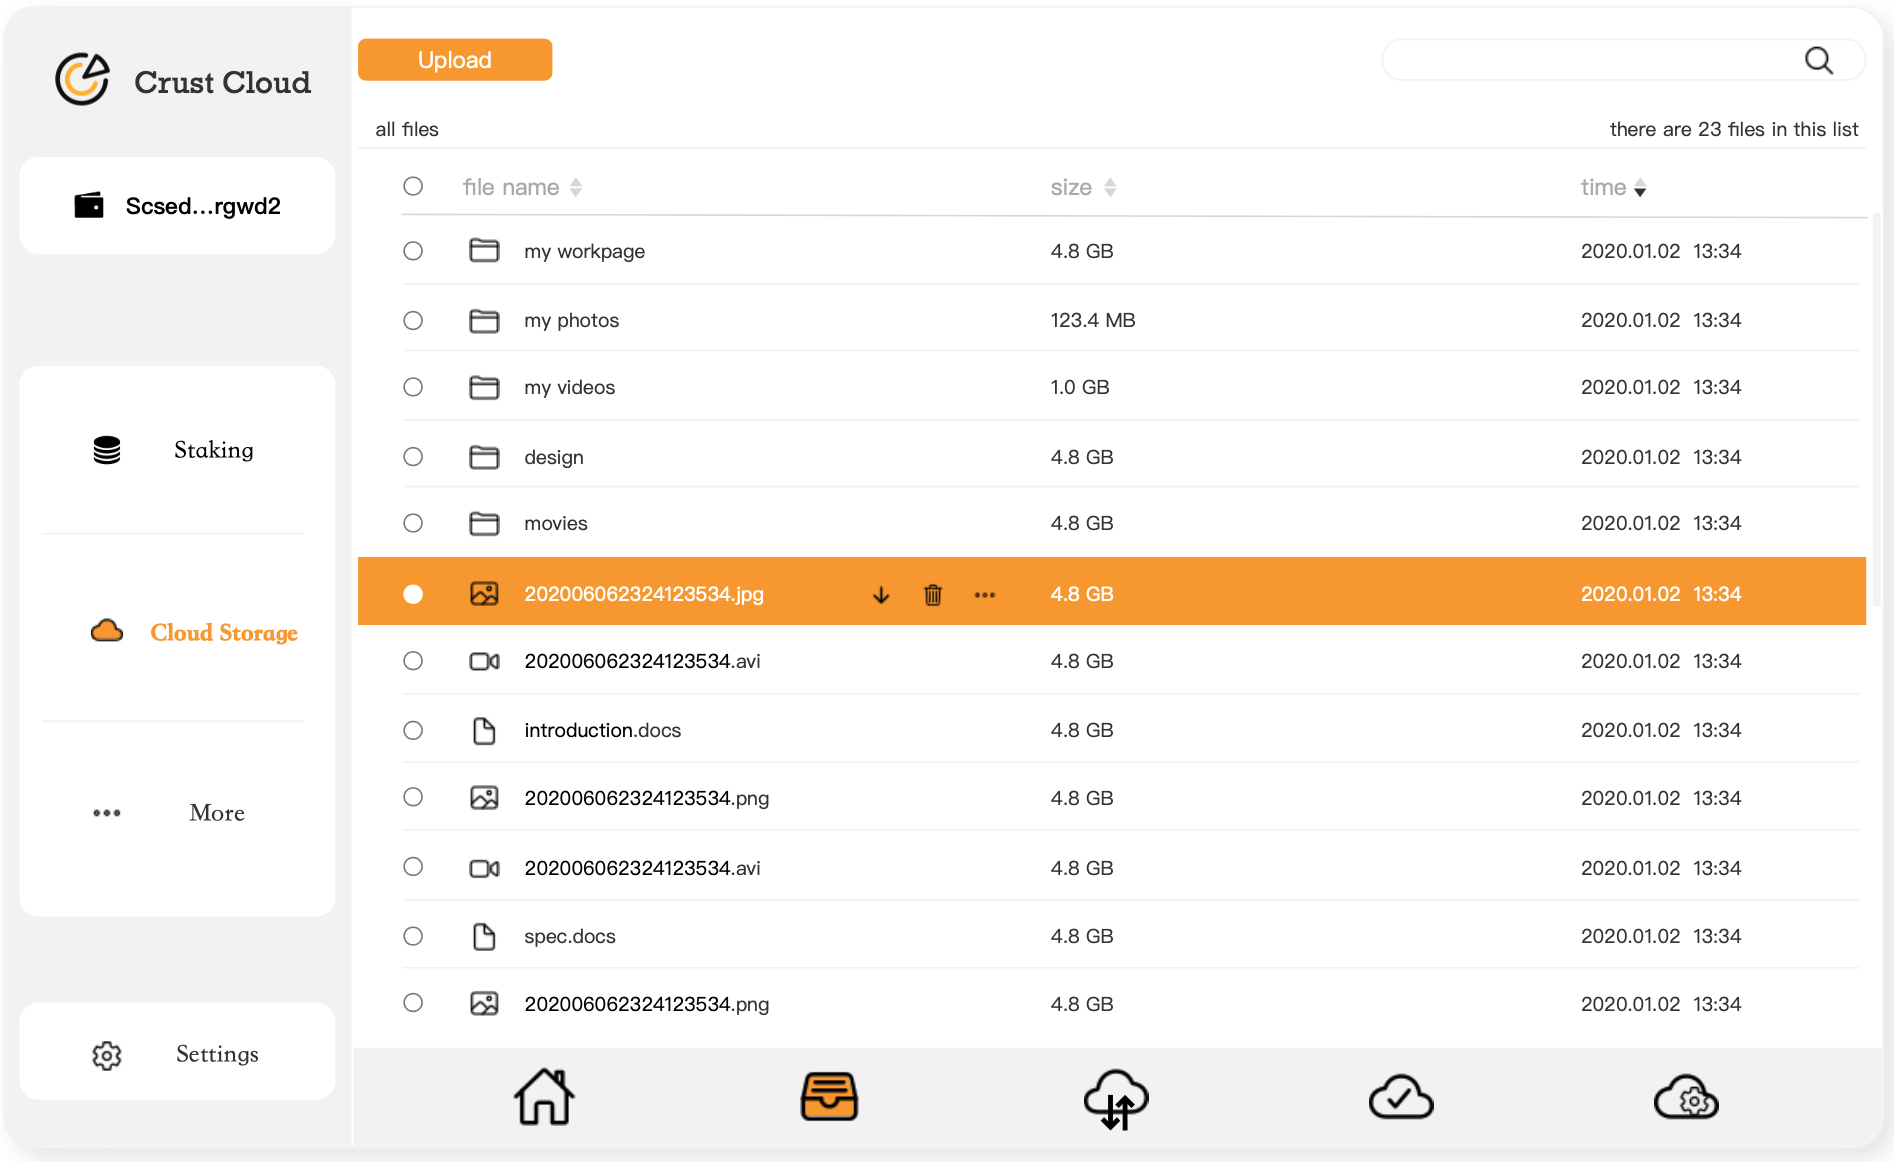
Task: Select the my workpage folder radio button
Action: click(413, 251)
